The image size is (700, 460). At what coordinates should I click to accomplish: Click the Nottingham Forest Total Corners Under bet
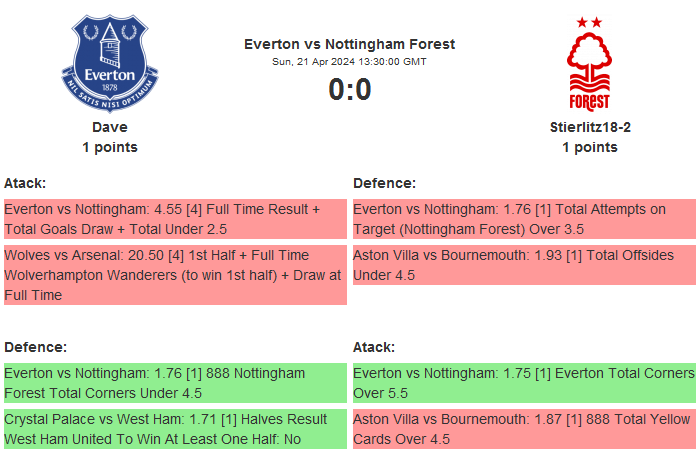(174, 383)
